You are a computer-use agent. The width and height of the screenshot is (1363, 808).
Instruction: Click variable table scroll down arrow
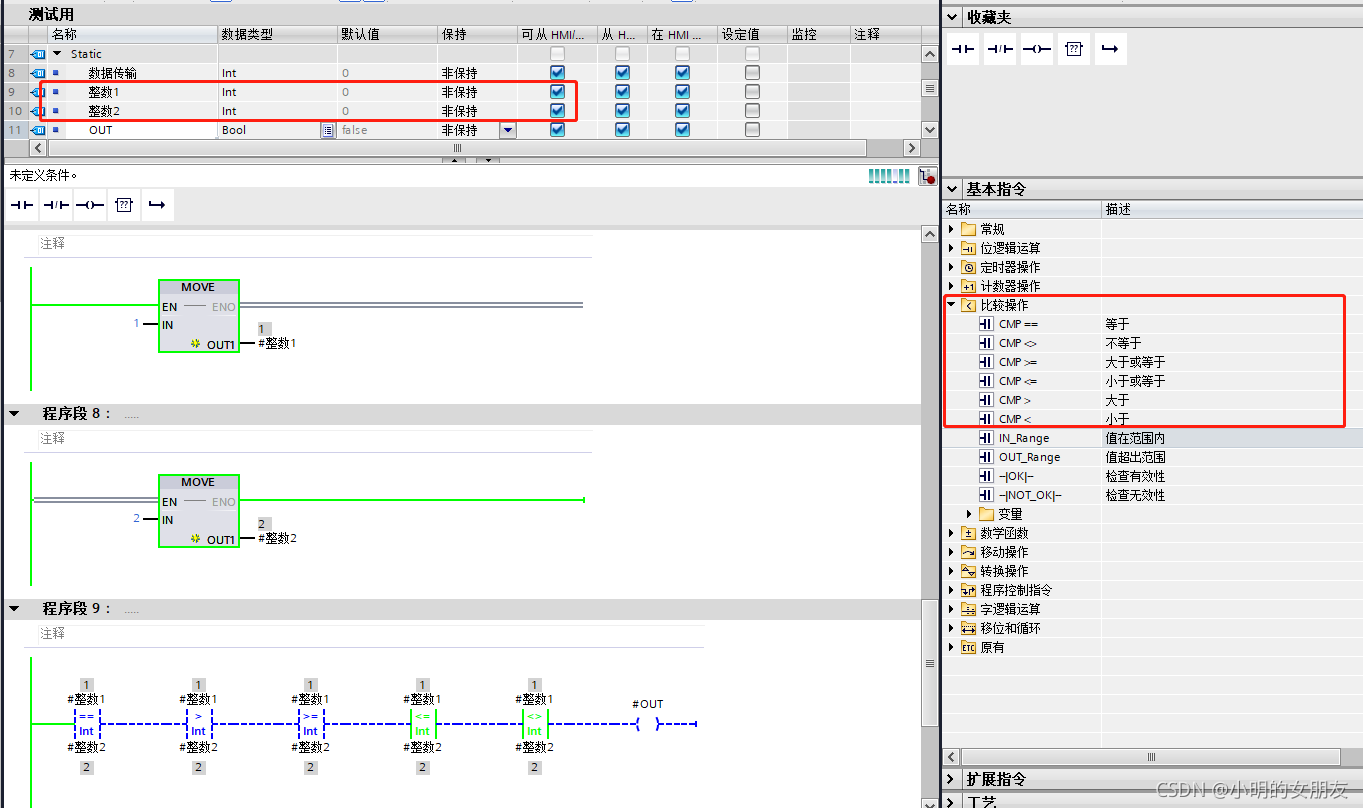click(x=930, y=129)
